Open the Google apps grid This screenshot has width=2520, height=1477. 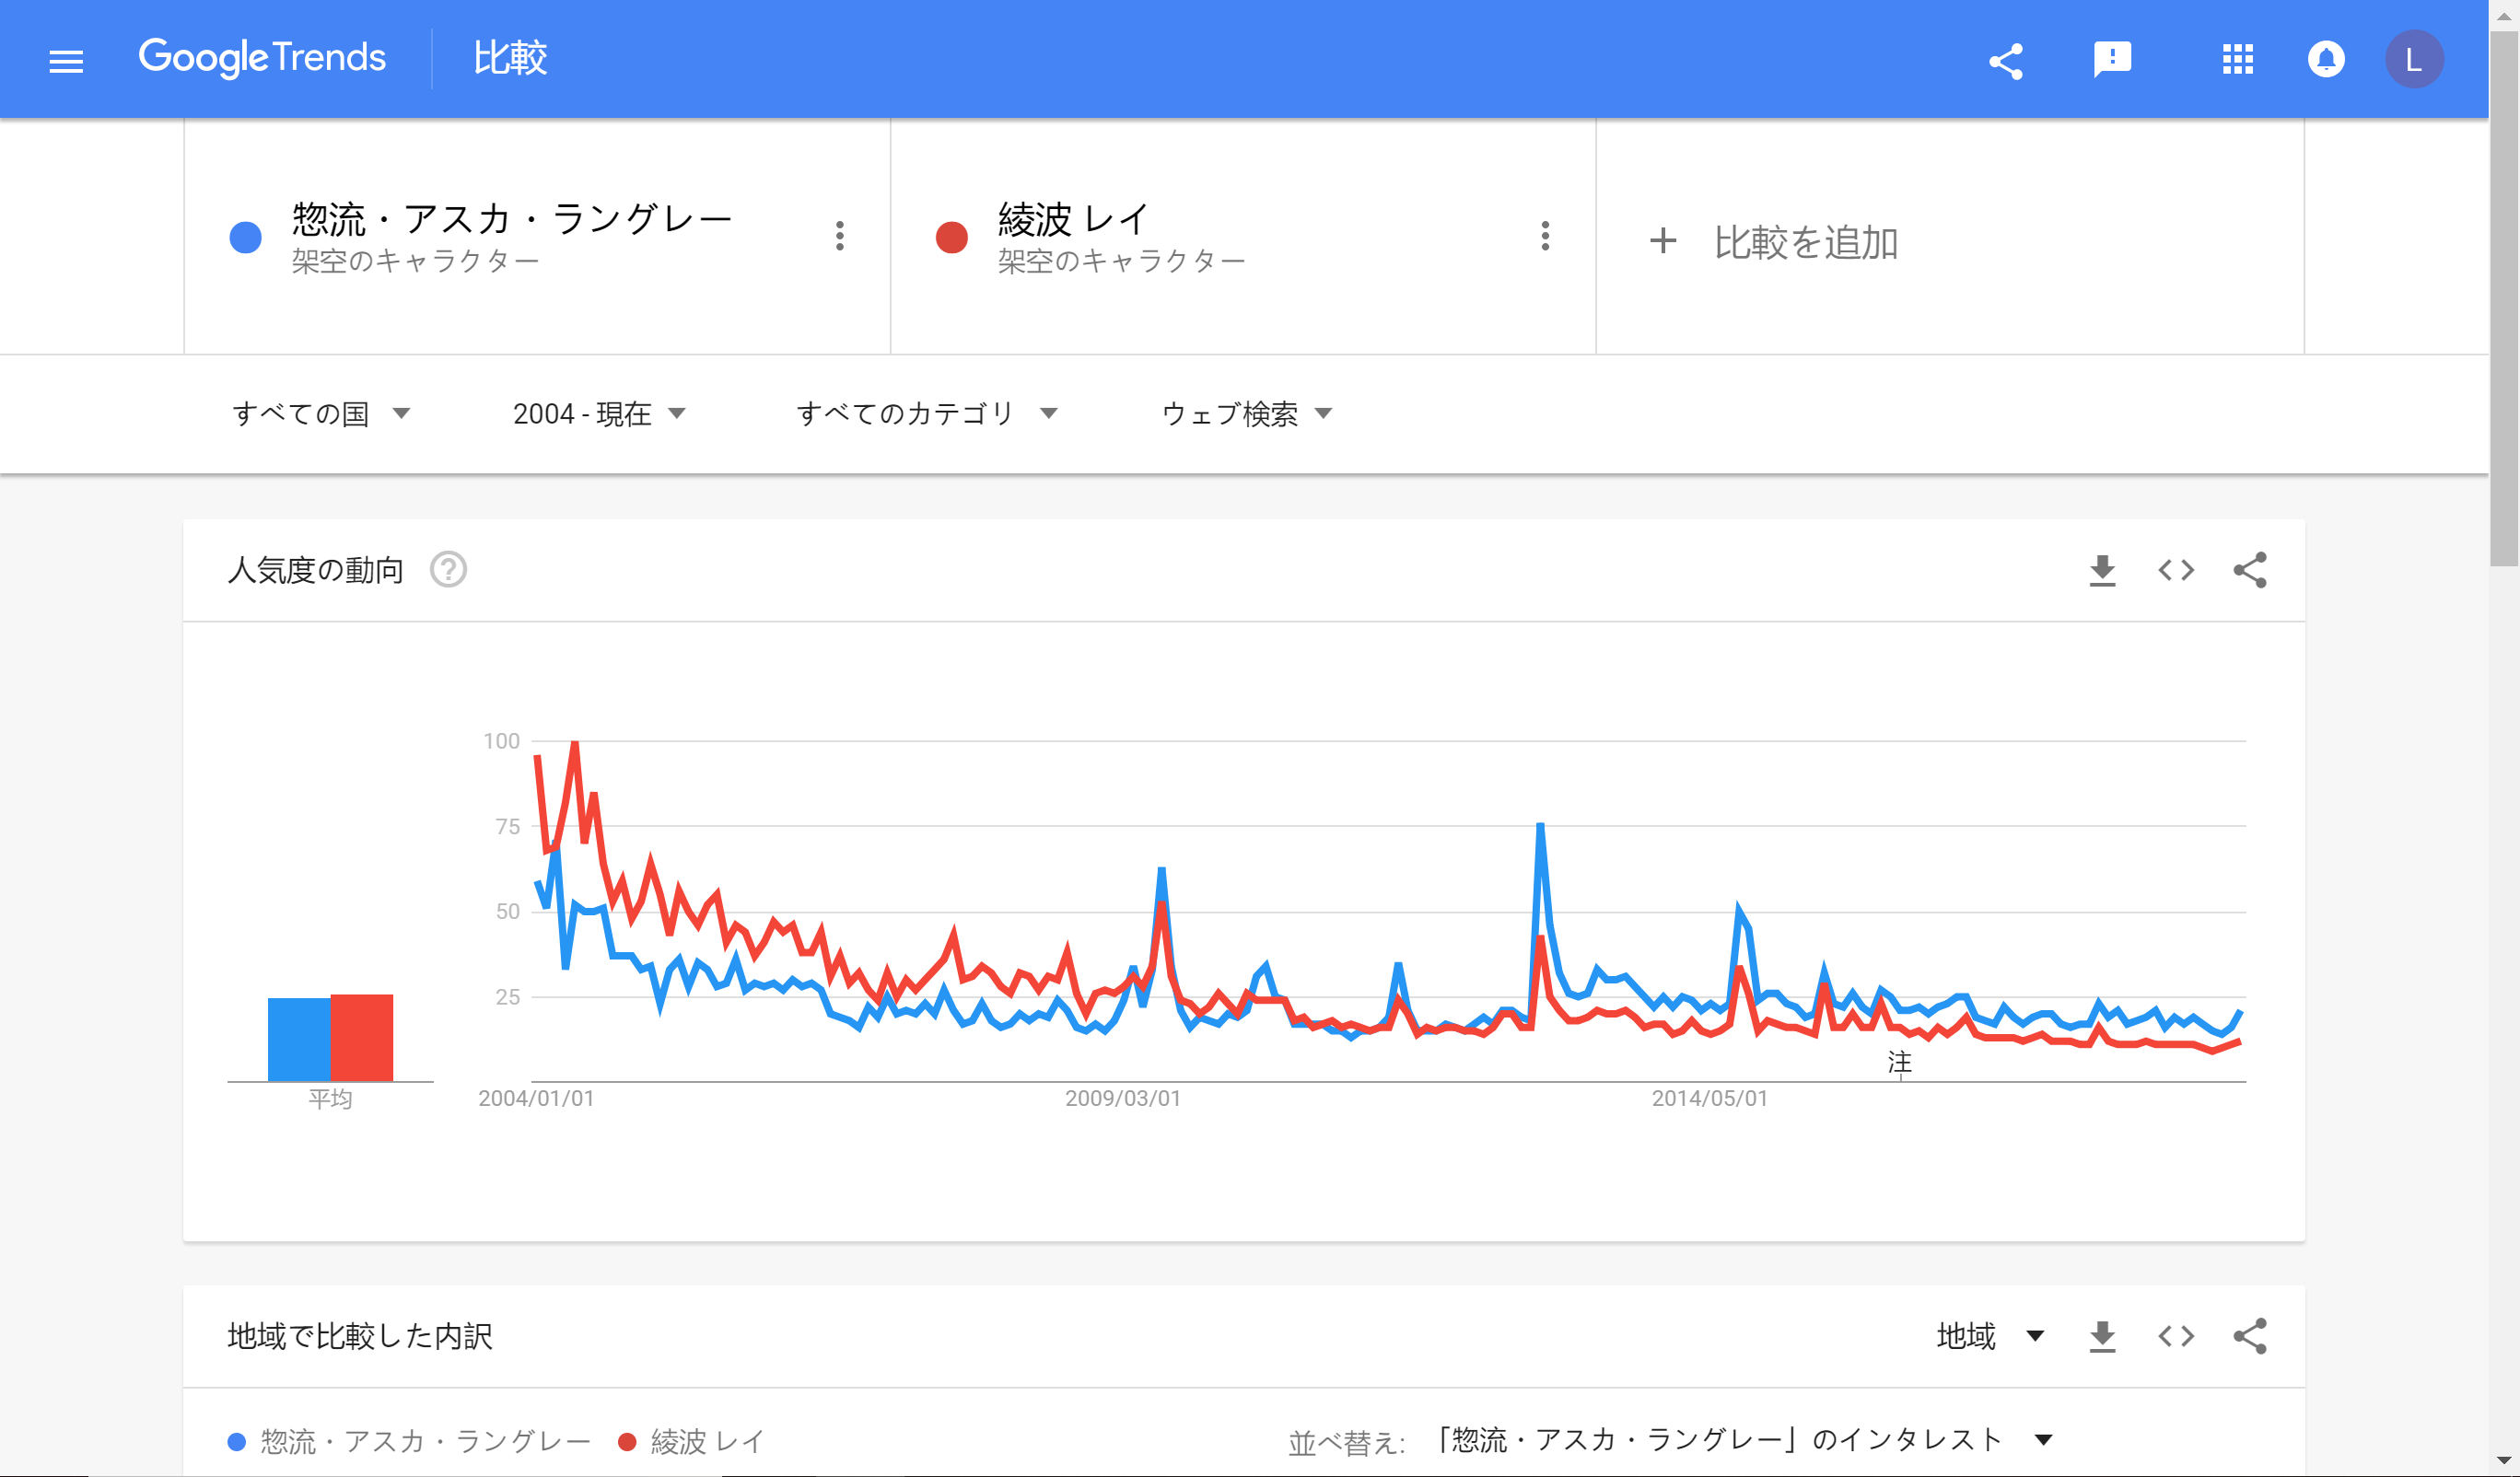click(2237, 60)
